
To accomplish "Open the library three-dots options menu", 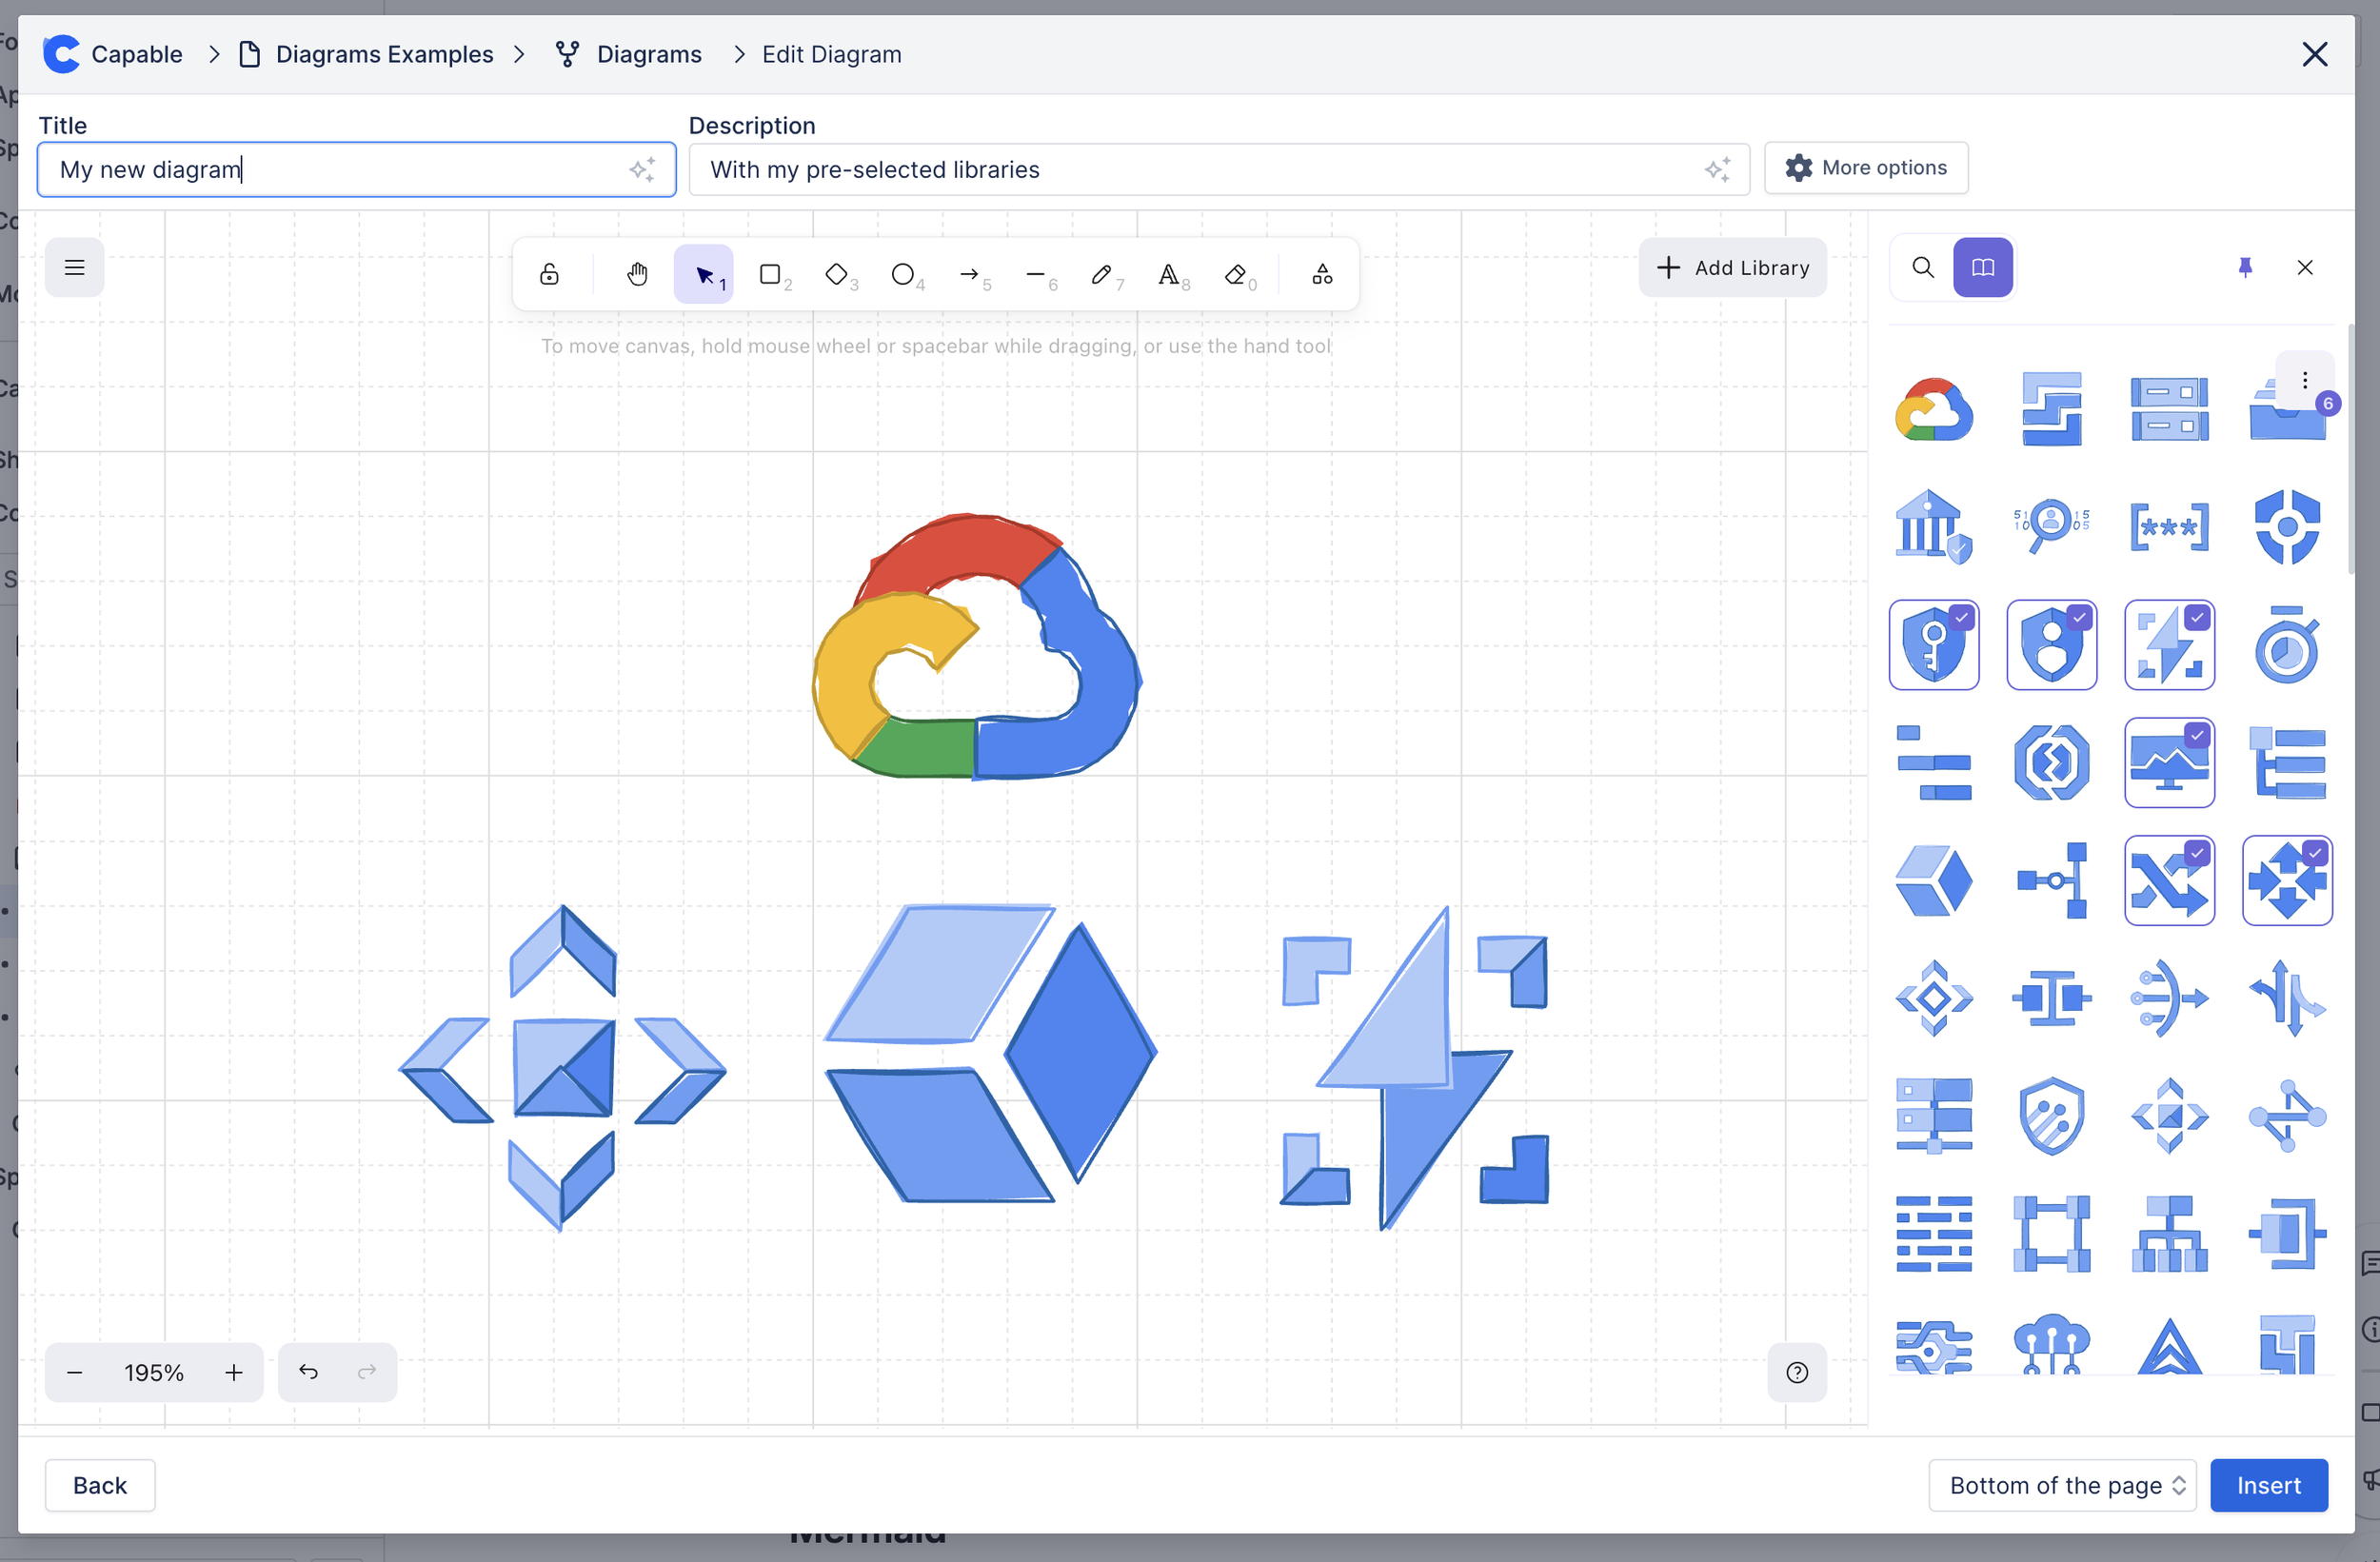I will pos(2305,380).
